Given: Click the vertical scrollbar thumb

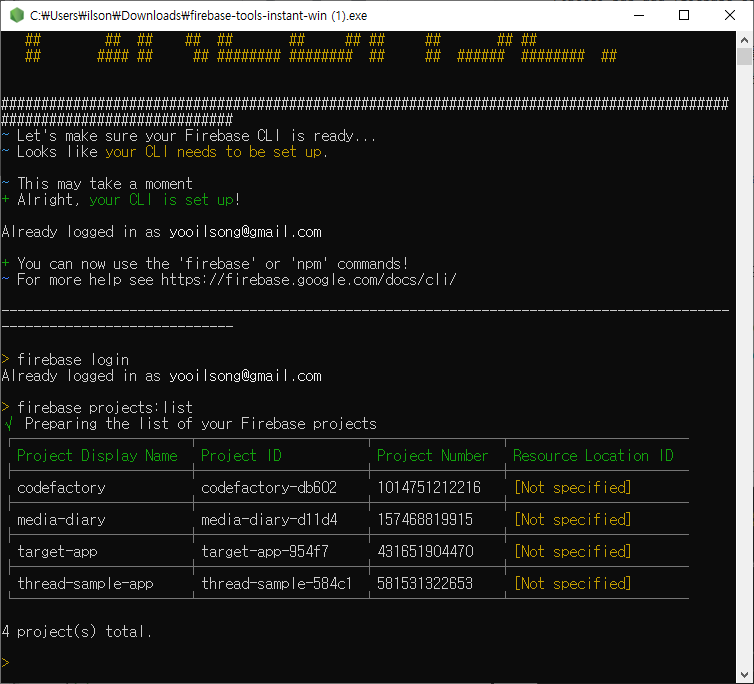Looking at the screenshot, I should (x=744, y=56).
